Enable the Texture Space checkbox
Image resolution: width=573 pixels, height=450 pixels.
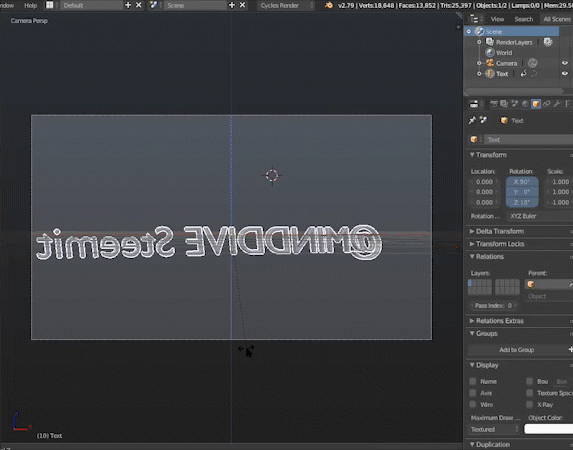click(x=529, y=393)
